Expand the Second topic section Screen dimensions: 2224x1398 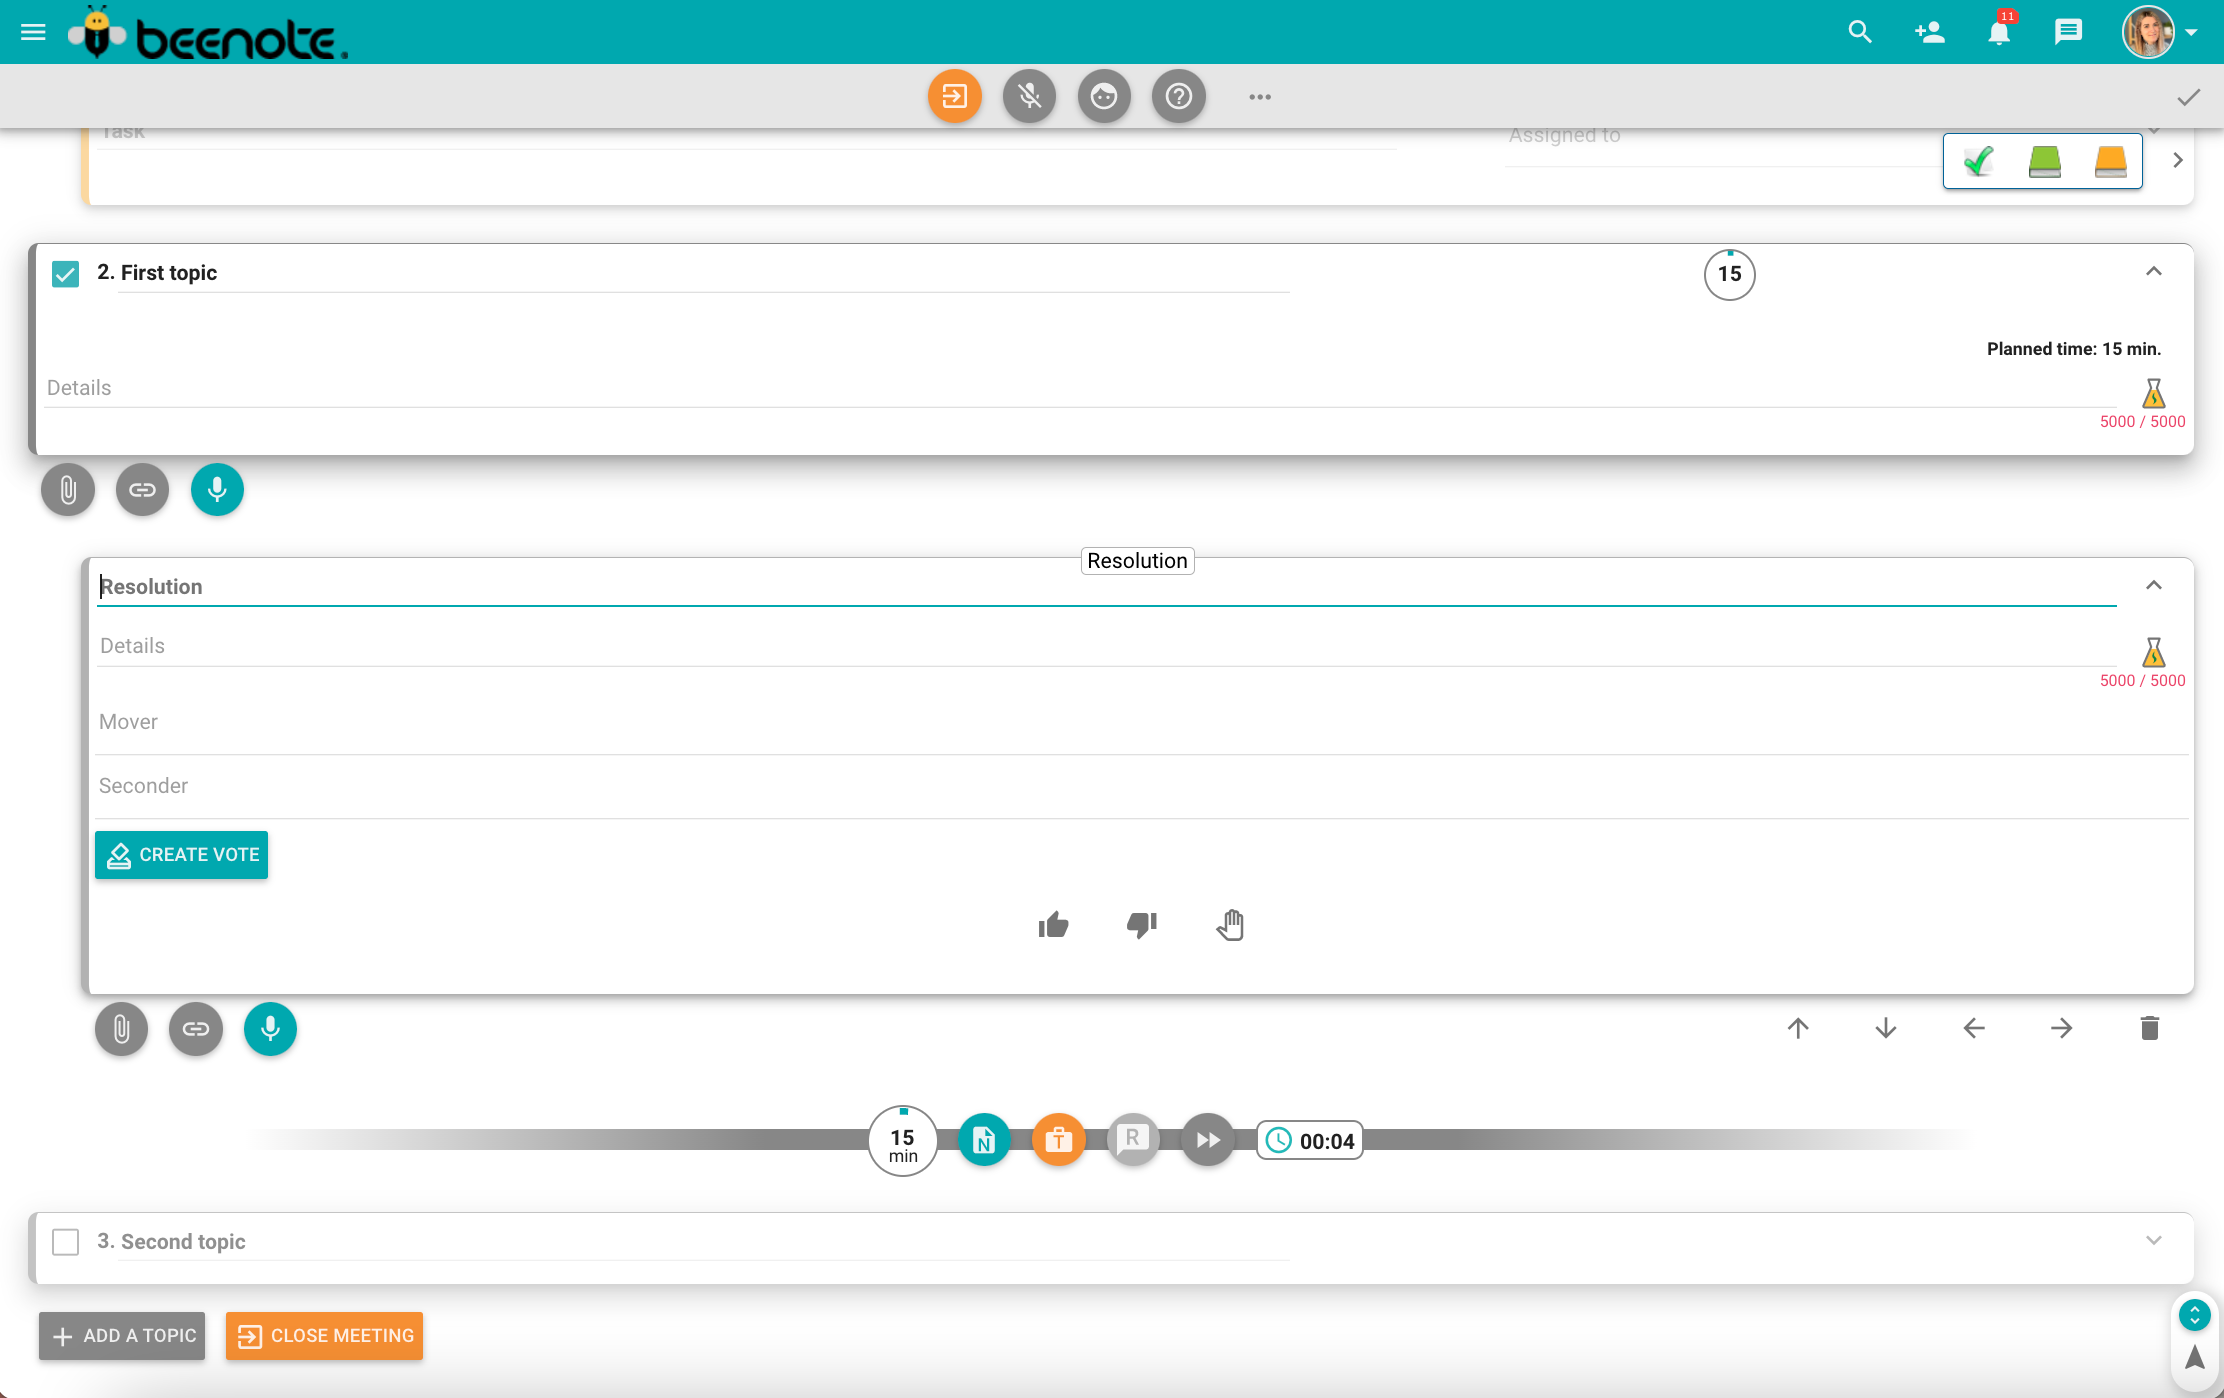(2153, 1241)
